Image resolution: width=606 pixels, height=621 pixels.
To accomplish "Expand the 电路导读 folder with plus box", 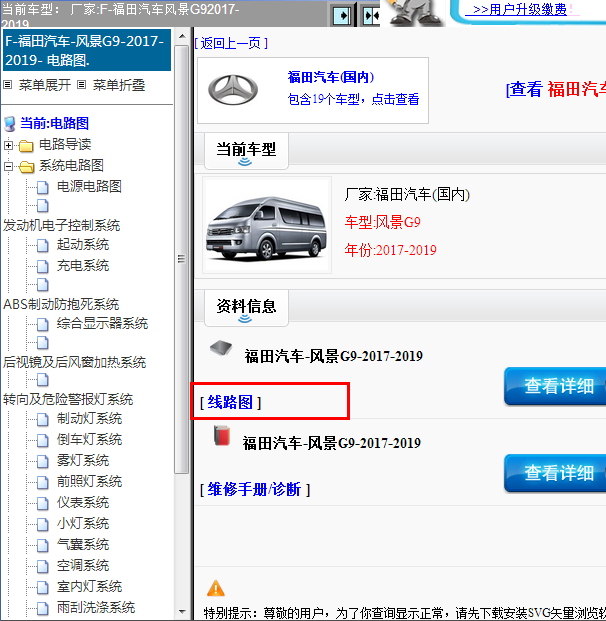I will (x=8, y=145).
